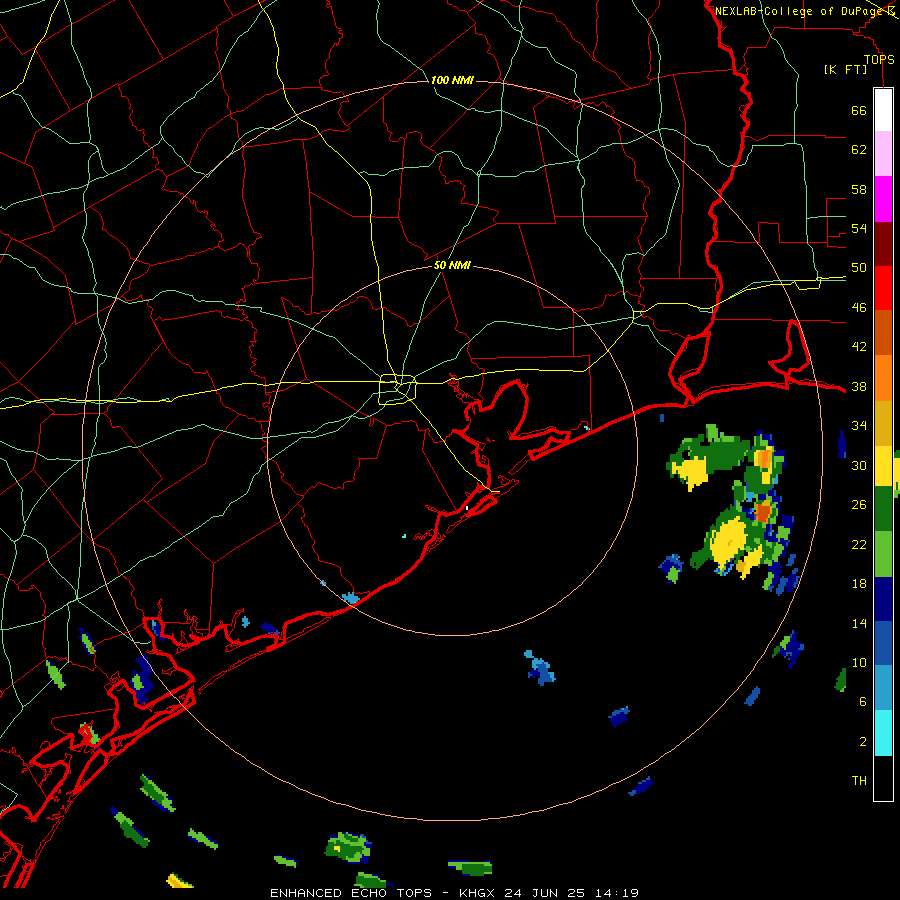Click the yellow legend swatch
The image size is (900, 900).
883,466
